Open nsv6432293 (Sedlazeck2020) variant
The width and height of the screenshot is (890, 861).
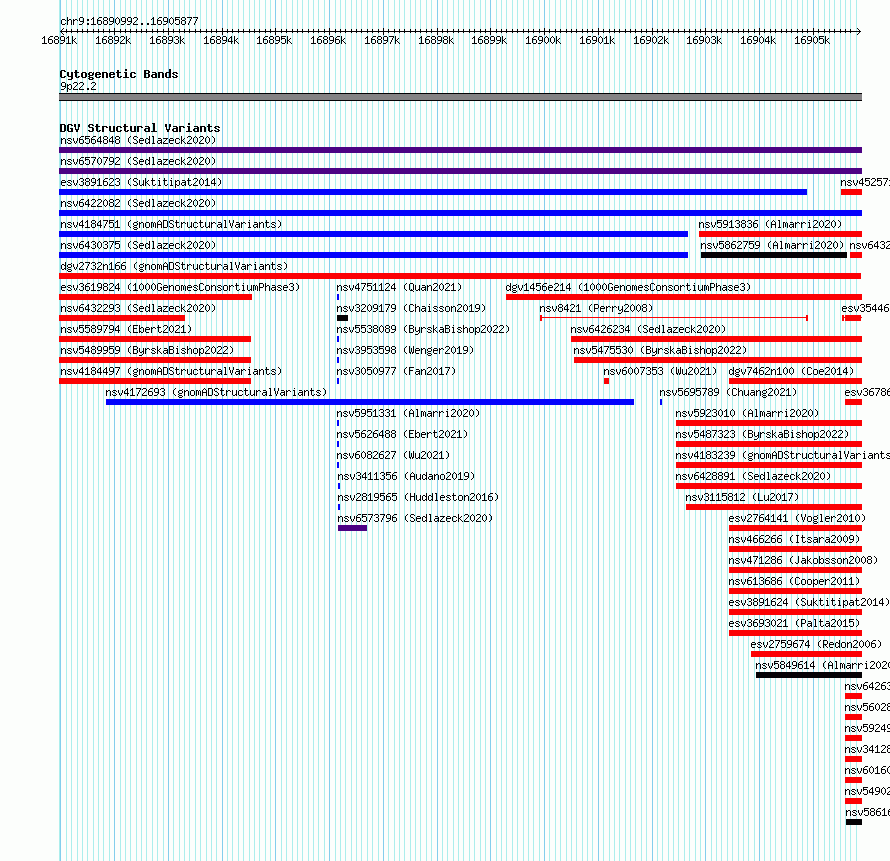(x=138, y=308)
